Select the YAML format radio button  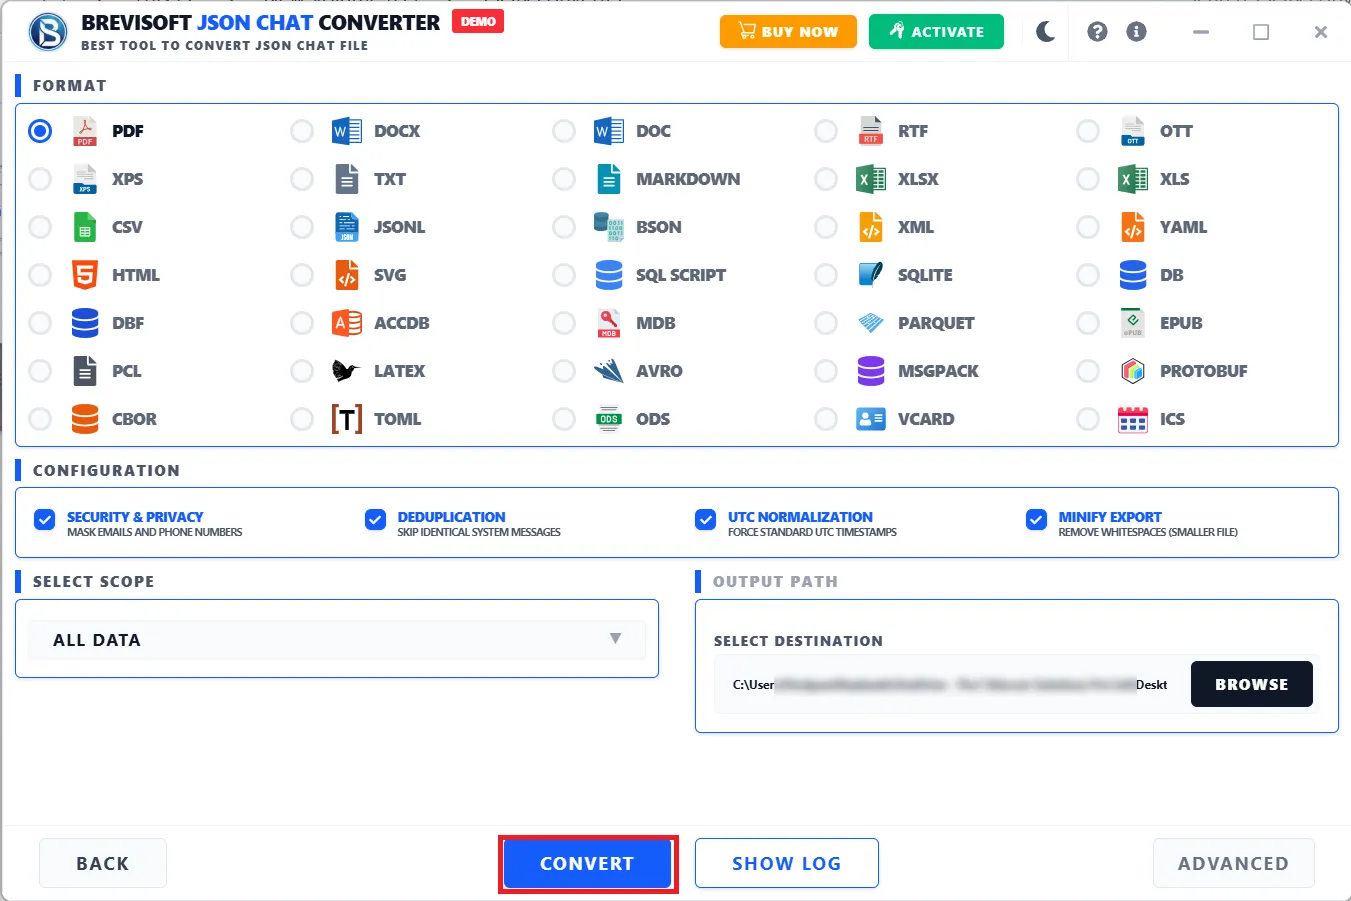[1088, 227]
